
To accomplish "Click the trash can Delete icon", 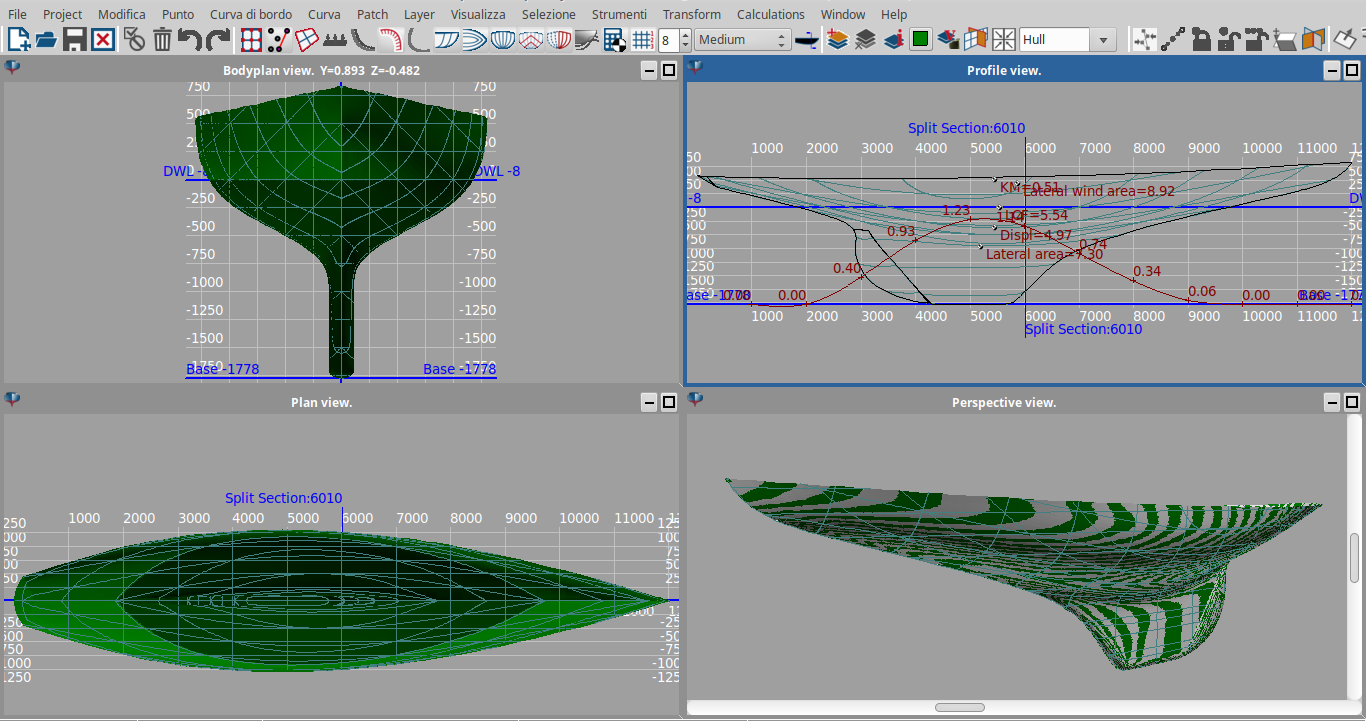I will (162, 40).
